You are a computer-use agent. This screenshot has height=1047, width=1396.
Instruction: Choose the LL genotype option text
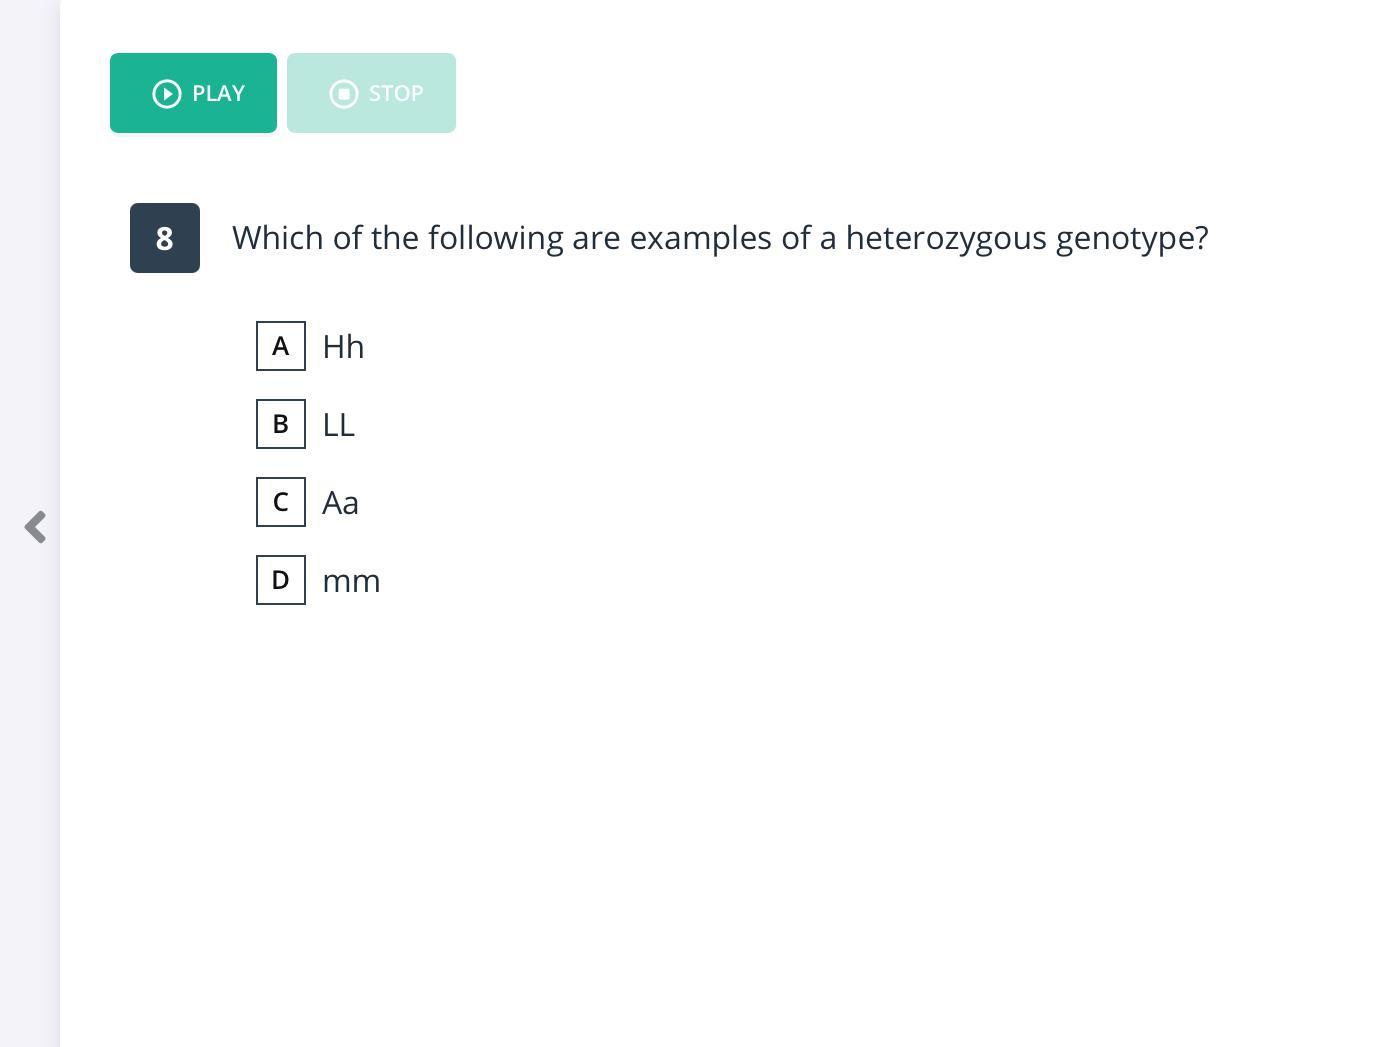click(x=338, y=425)
